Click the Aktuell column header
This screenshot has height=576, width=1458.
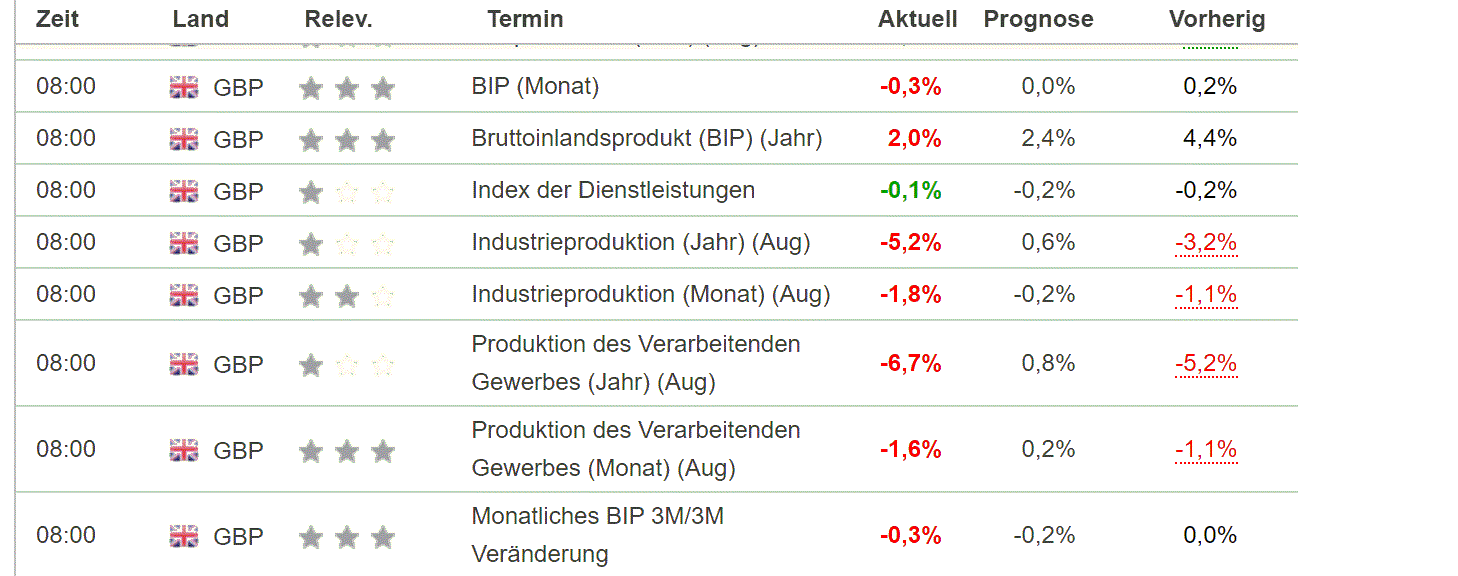[x=917, y=19]
